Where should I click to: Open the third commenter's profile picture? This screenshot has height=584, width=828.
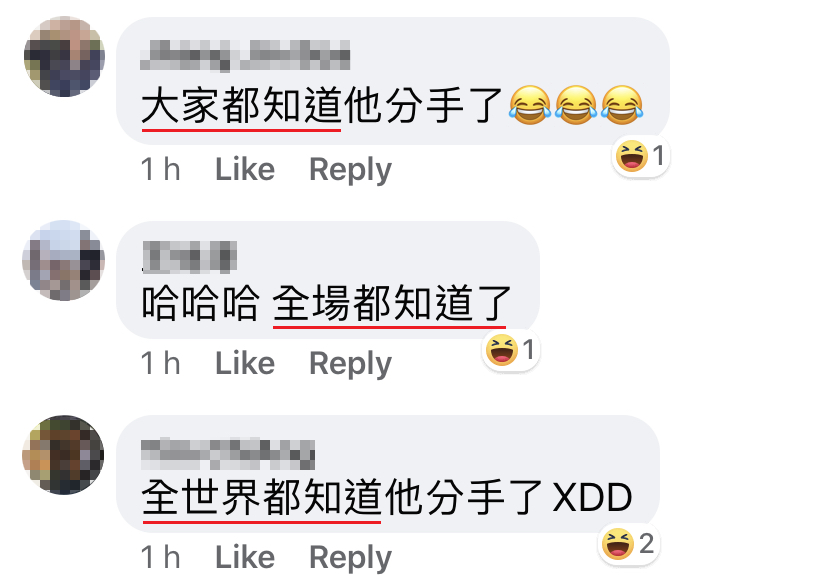click(x=63, y=455)
